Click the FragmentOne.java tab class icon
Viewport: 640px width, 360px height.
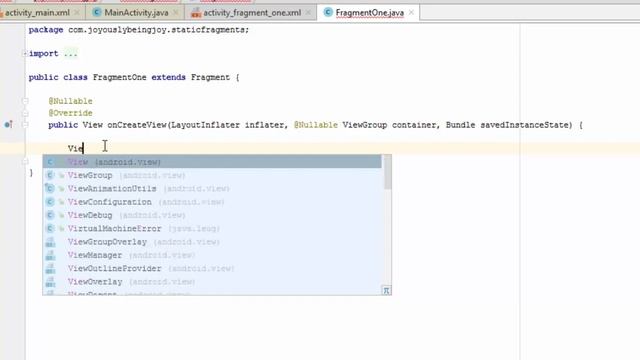click(328, 13)
